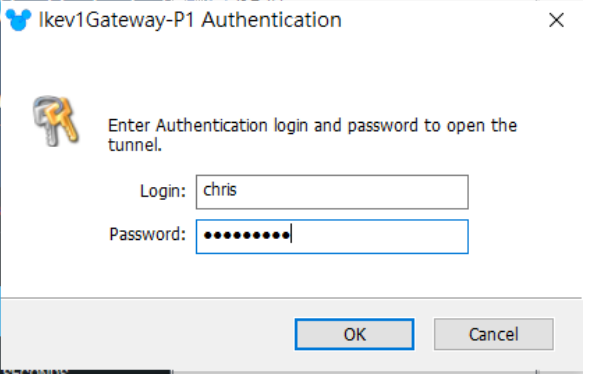This screenshot has height=374, width=589.
Task: Click the masked password dots
Action: point(246,235)
